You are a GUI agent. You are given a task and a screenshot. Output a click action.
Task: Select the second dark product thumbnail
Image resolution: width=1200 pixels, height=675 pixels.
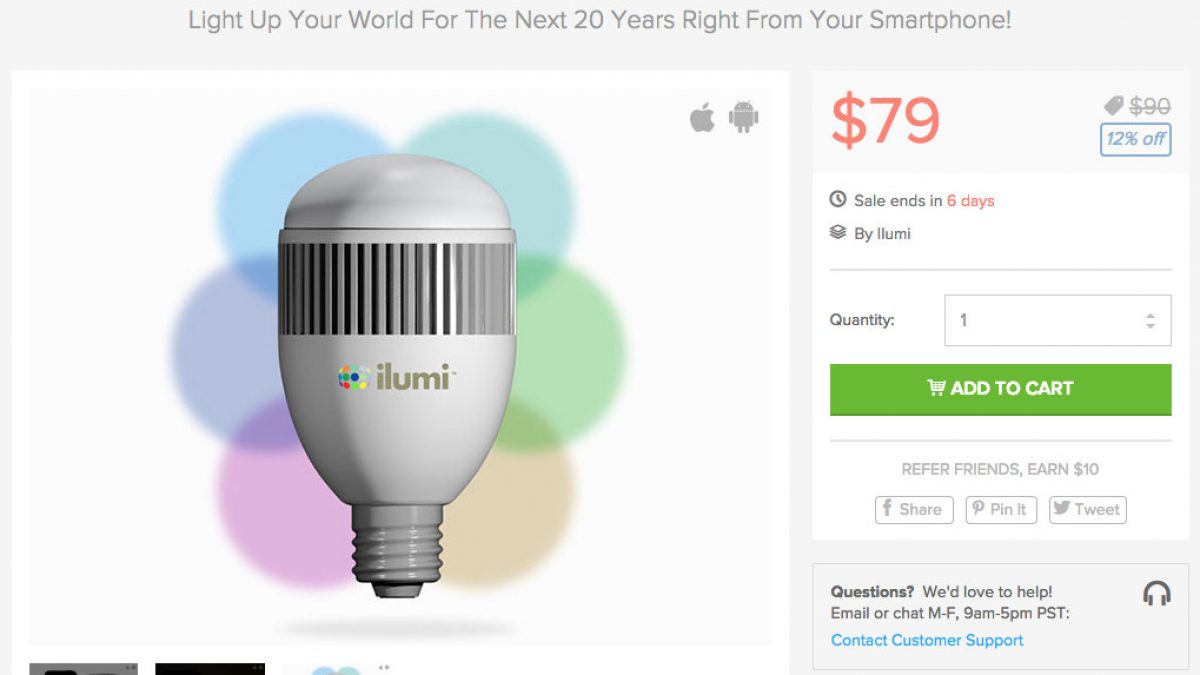(210, 668)
